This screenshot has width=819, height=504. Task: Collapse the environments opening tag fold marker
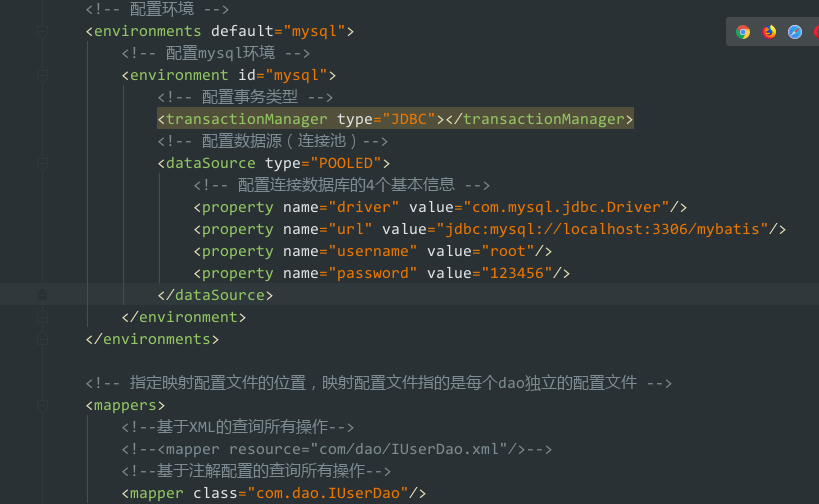[43, 32]
